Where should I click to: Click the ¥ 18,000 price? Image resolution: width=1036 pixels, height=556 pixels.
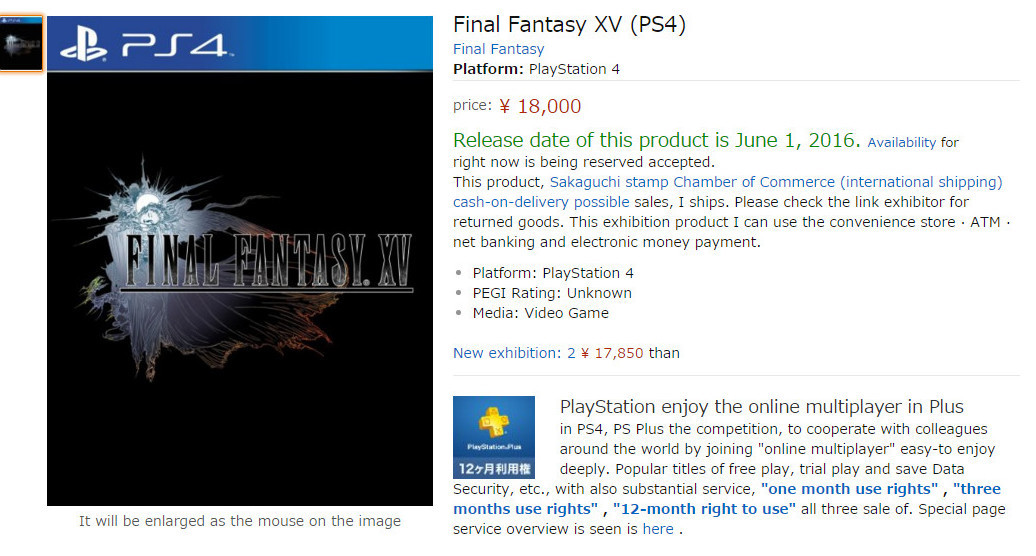(x=539, y=106)
